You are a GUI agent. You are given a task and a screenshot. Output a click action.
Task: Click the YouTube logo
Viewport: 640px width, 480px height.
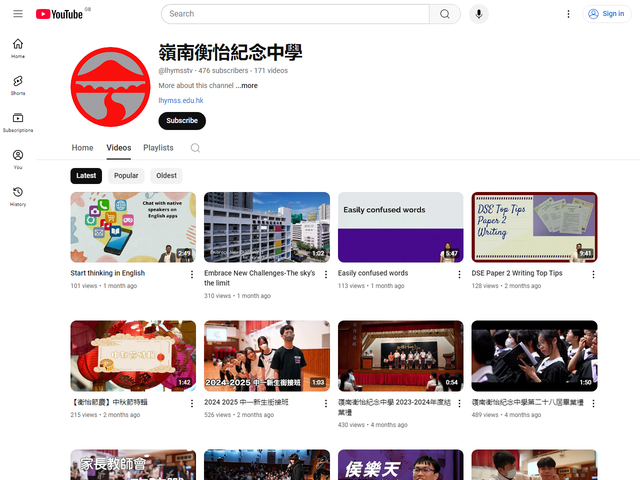click(59, 14)
